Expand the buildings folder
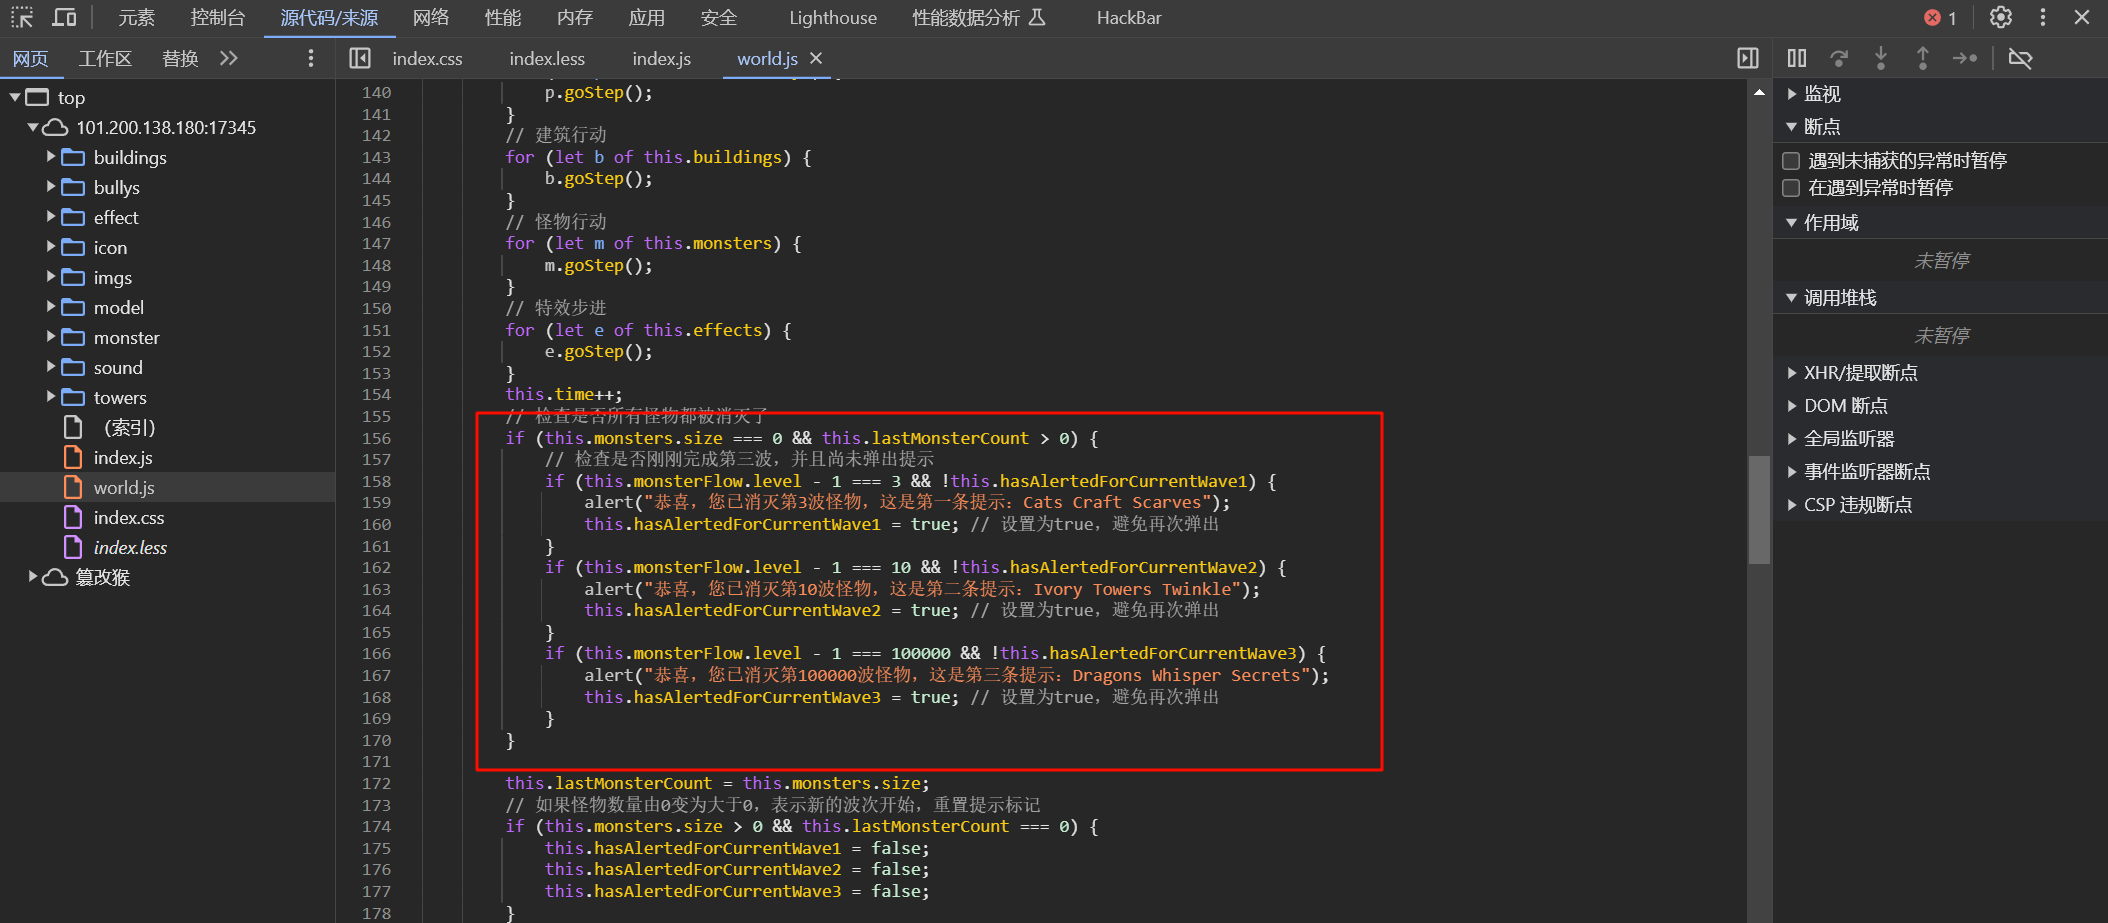2108x923 pixels. pos(51,157)
